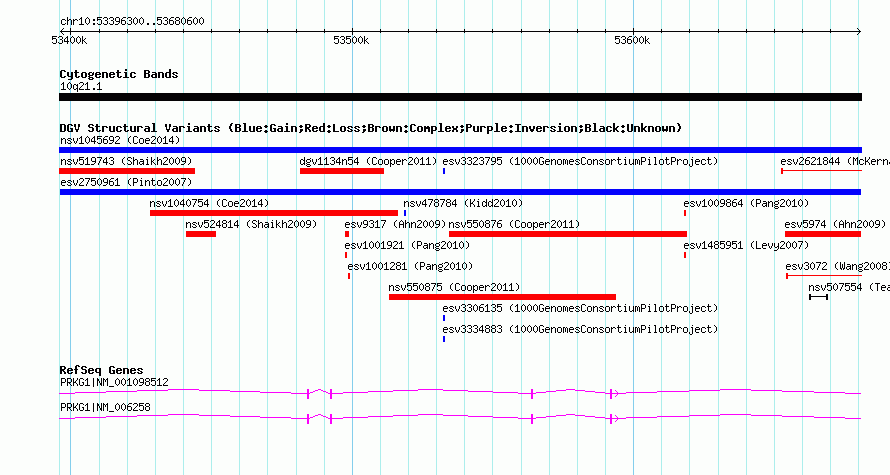Image resolution: width=890 pixels, height=475 pixels.
Task: Click the esv9317 (Ahn2009) label
Action: tap(395, 224)
